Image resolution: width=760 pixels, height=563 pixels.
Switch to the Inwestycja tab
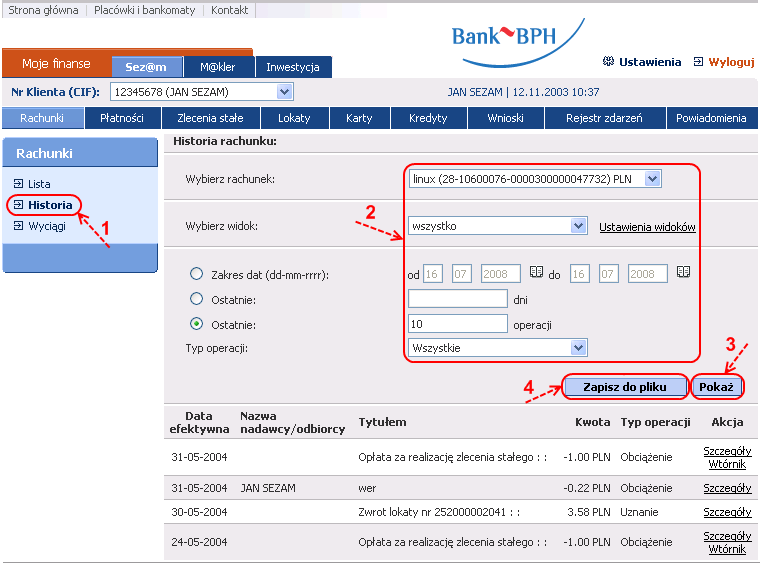pos(293,67)
